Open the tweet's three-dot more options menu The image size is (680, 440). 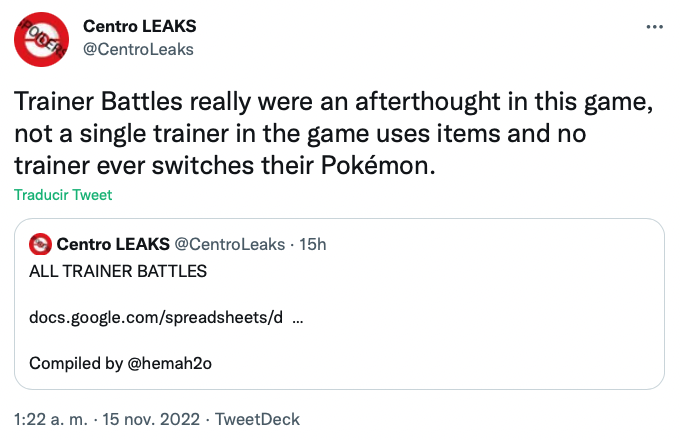click(x=654, y=27)
